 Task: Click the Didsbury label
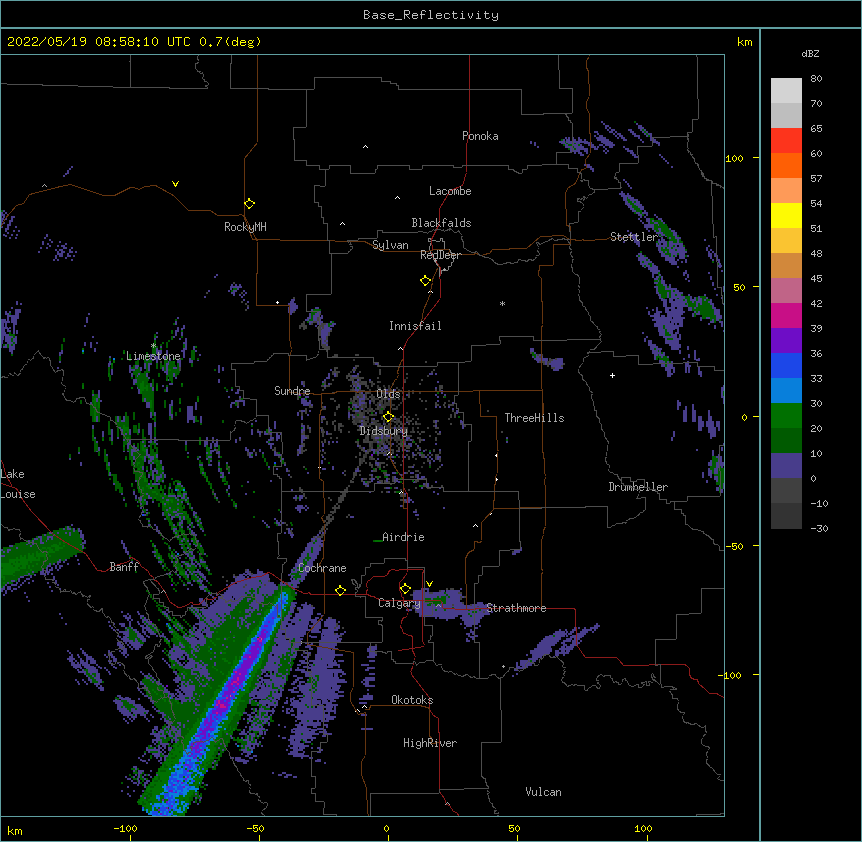click(384, 431)
